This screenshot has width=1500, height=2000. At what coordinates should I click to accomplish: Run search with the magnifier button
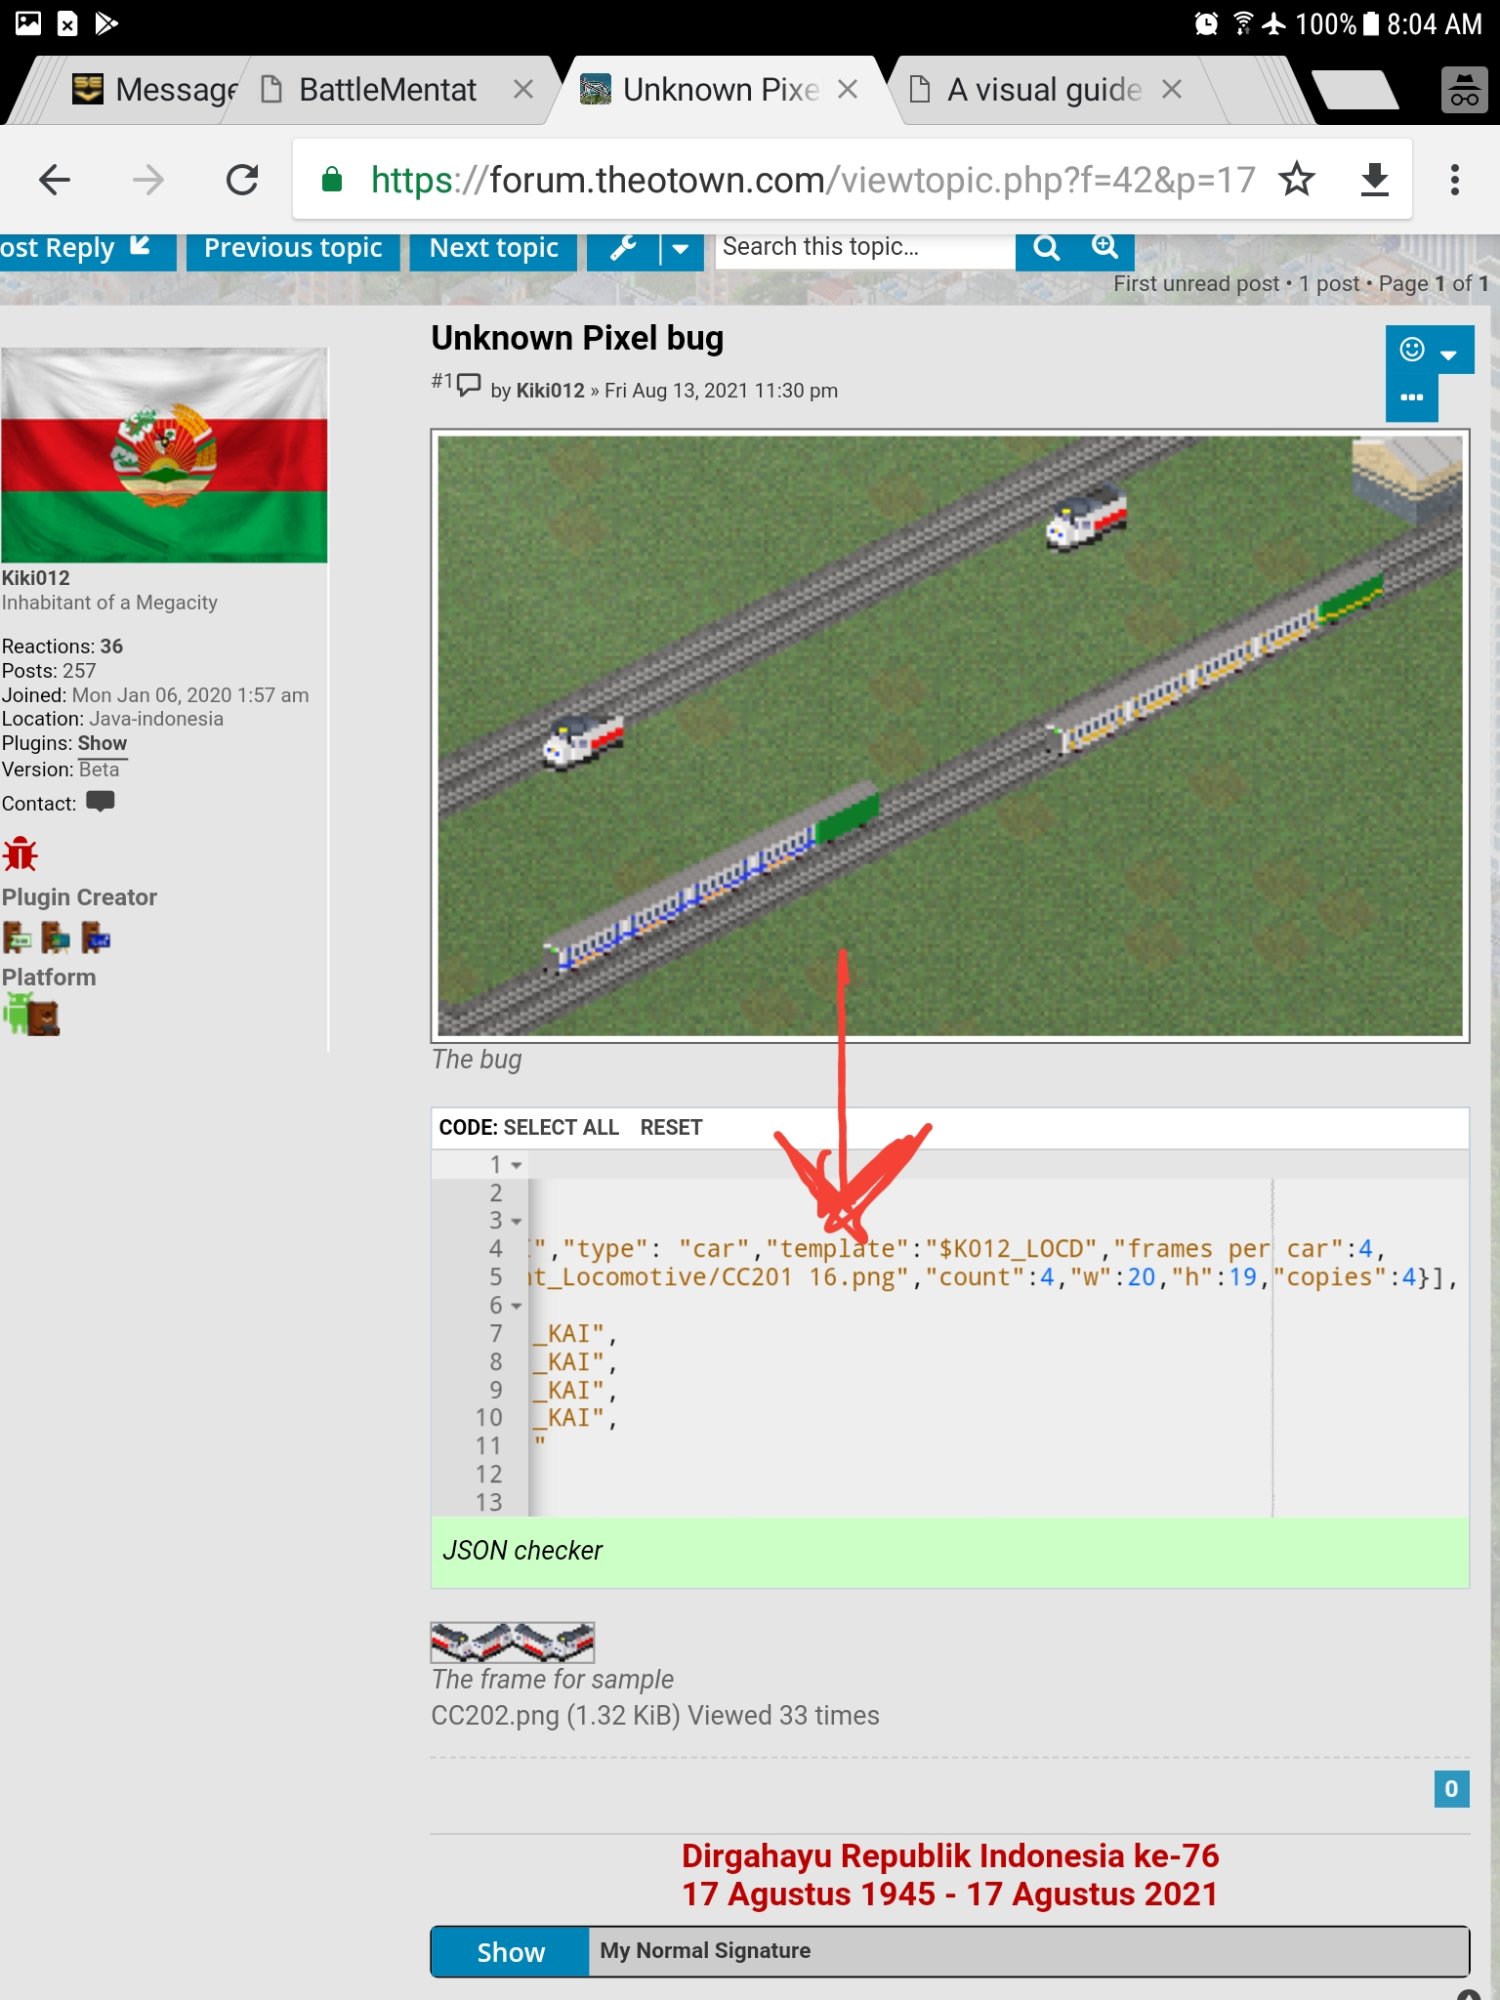pyautogui.click(x=1046, y=248)
